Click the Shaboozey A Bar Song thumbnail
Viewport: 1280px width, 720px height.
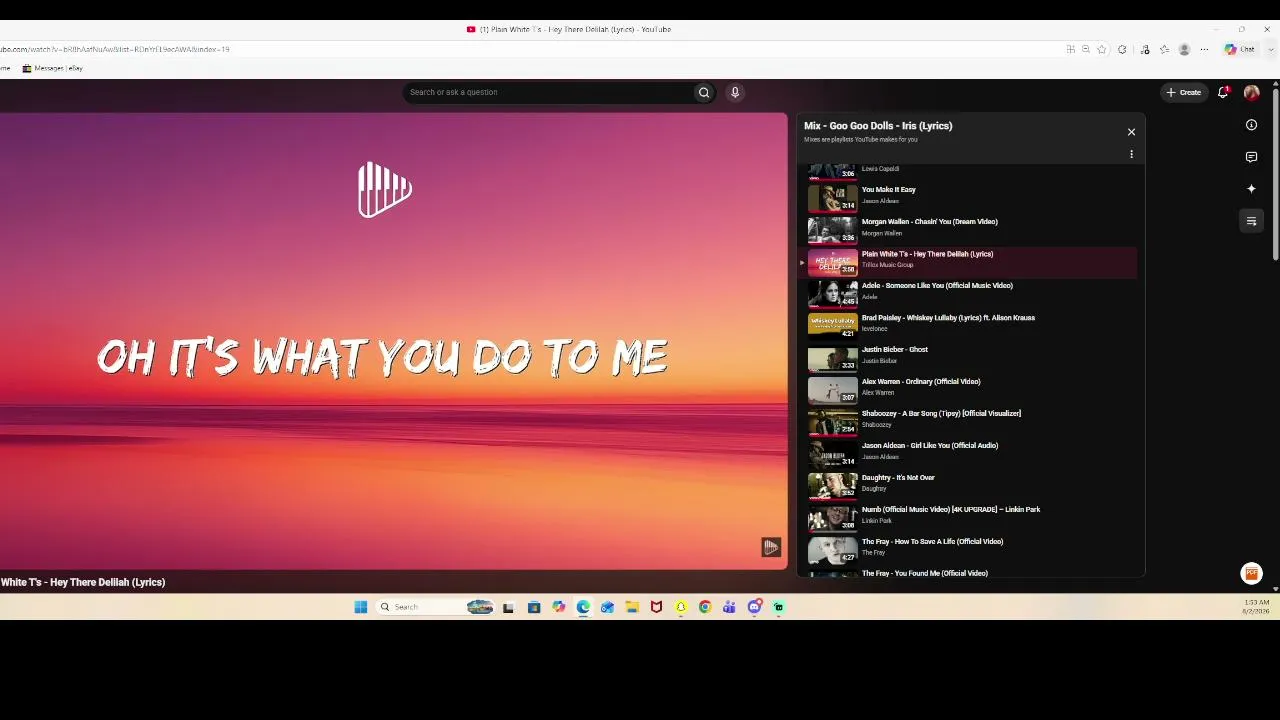pos(832,421)
